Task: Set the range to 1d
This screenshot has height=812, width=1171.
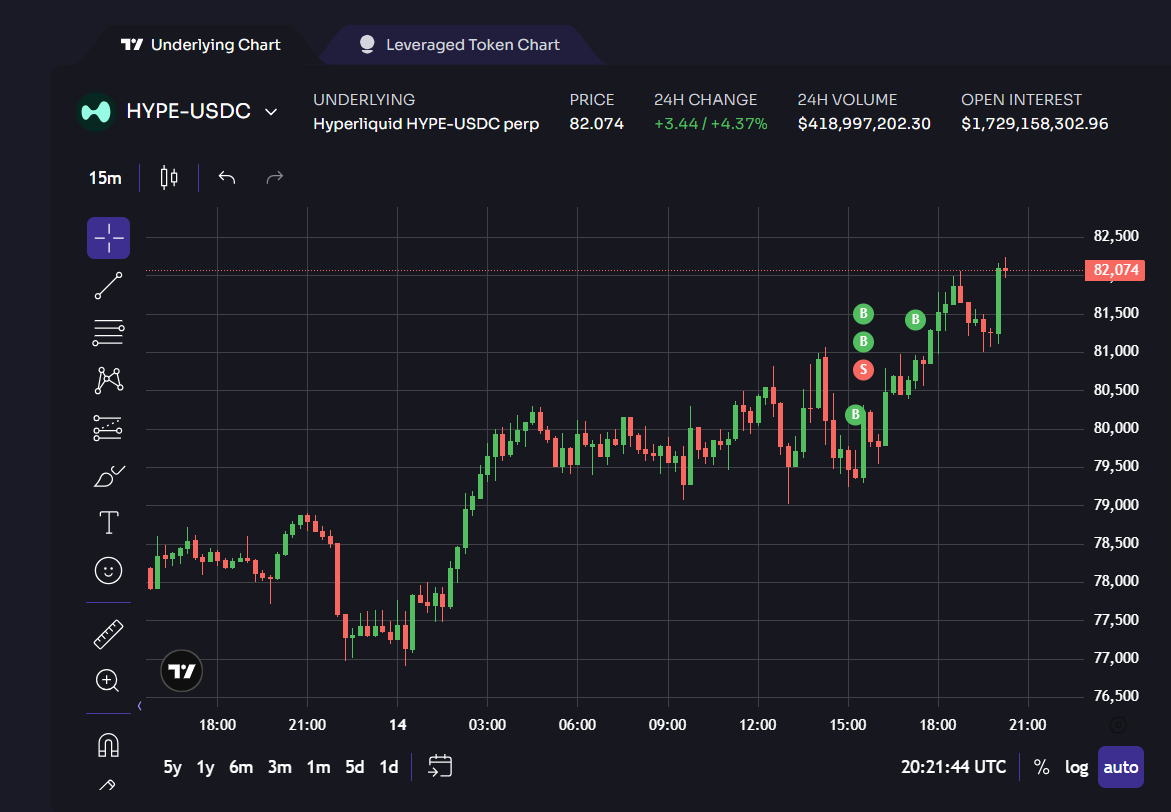Action: pyautogui.click(x=388, y=767)
